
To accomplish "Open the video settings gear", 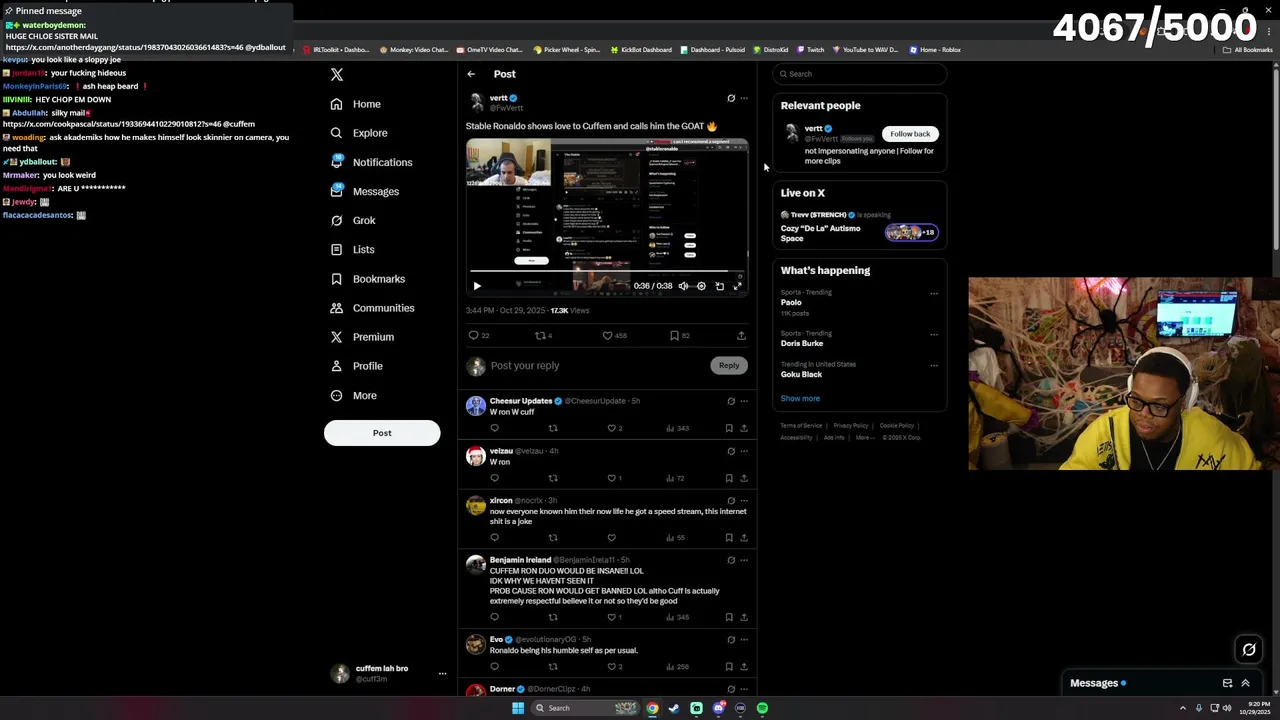I will 701,286.
